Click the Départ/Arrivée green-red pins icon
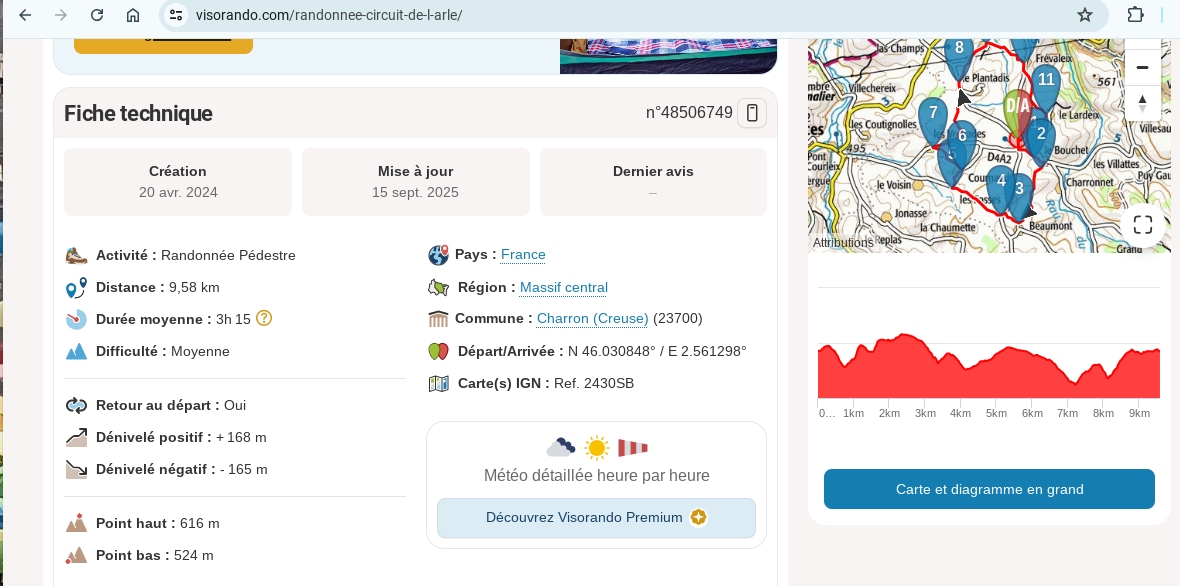1180x586 pixels. (439, 351)
